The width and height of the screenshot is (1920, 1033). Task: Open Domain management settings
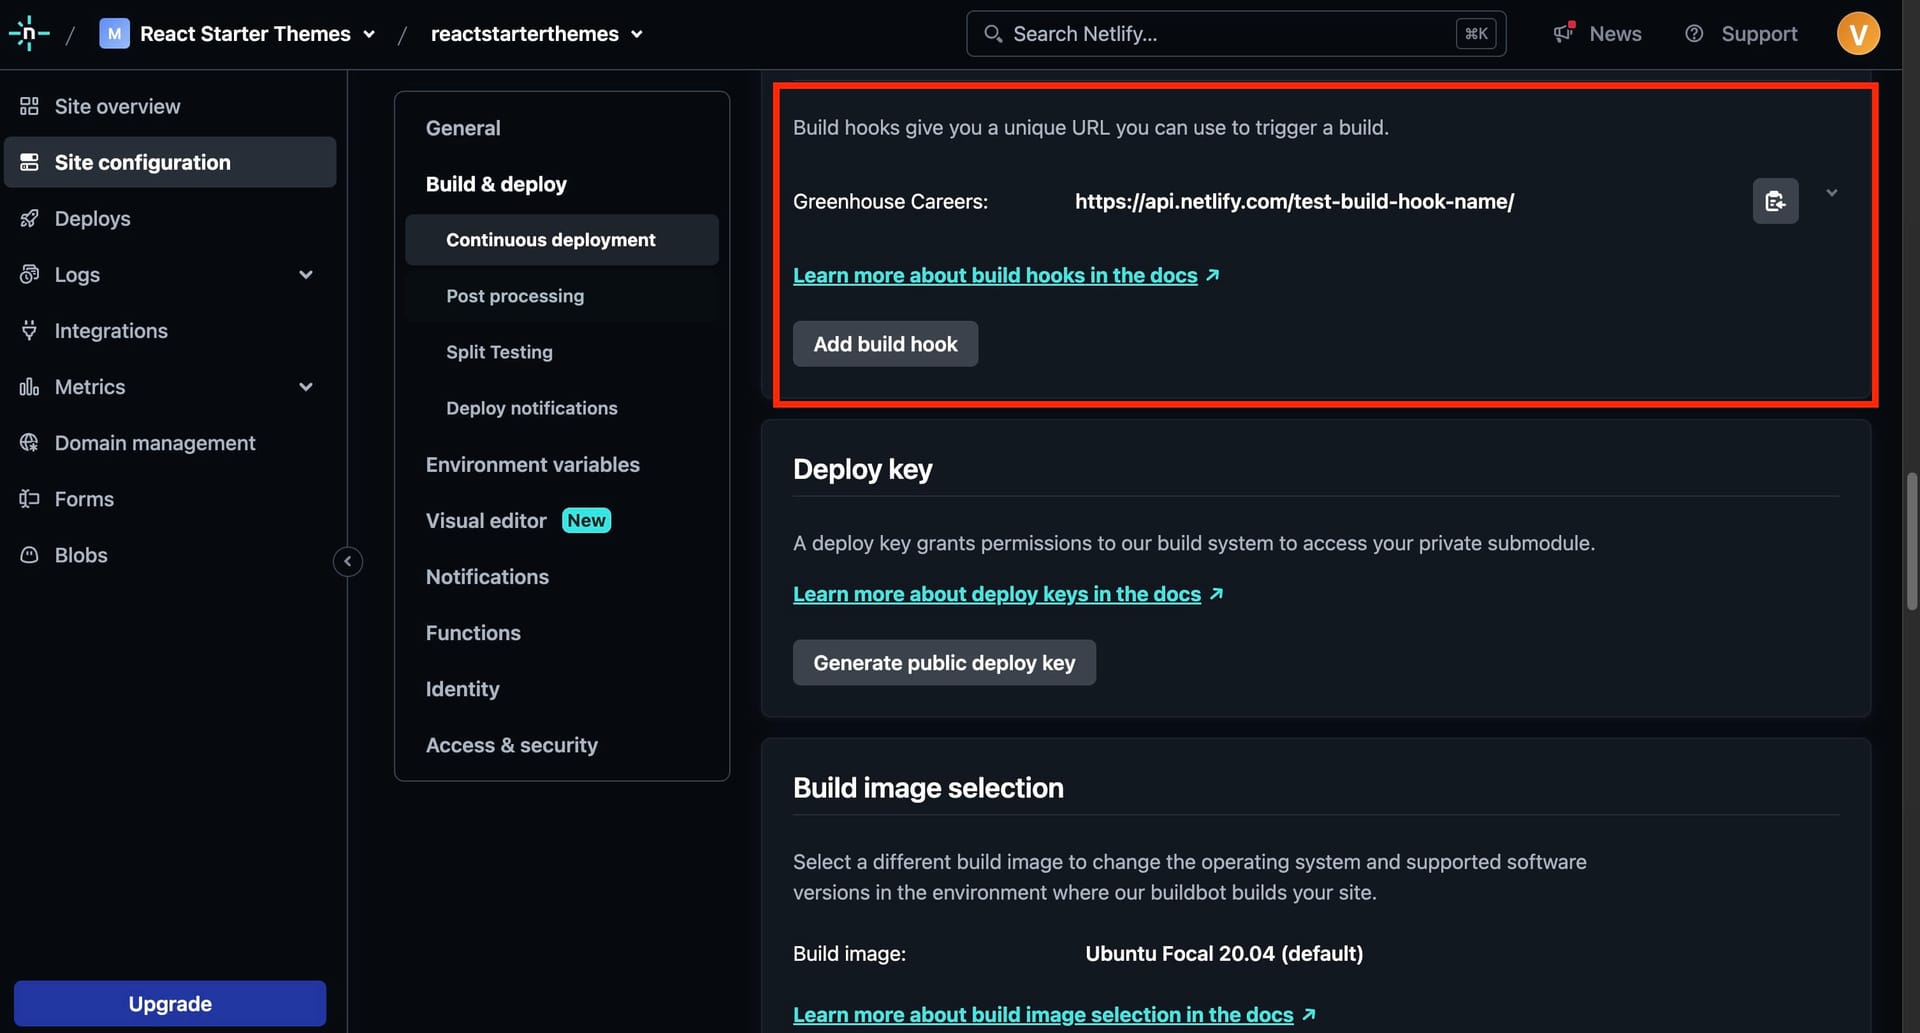pos(154,442)
